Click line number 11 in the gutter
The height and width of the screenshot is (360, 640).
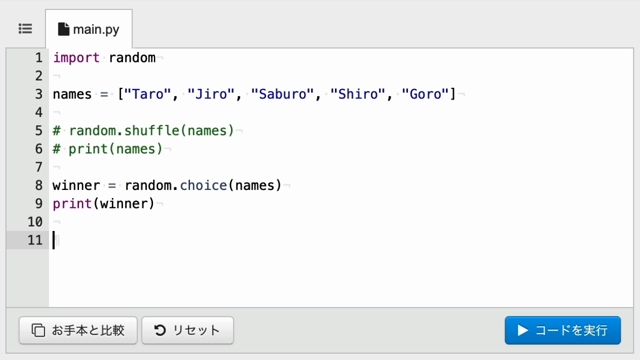[x=35, y=240]
